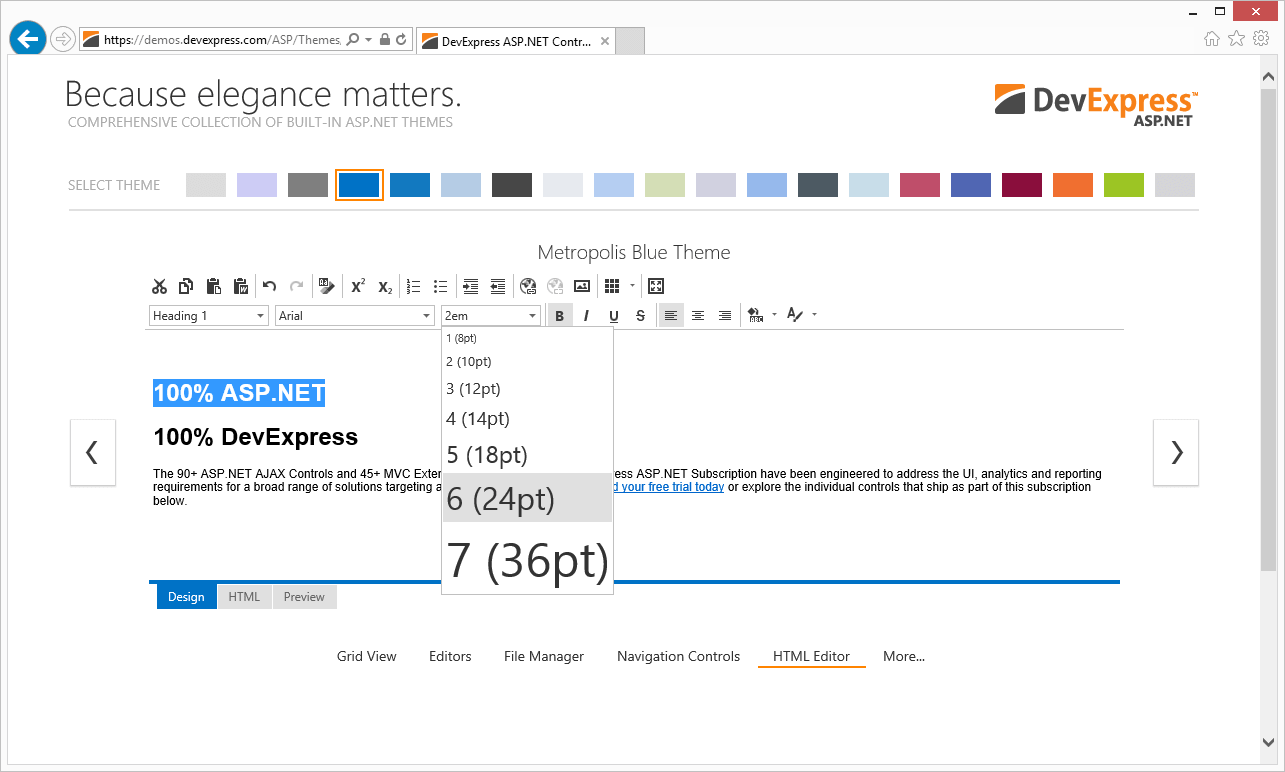Click the browser address bar URL
This screenshot has height=772, width=1285.
222,40
